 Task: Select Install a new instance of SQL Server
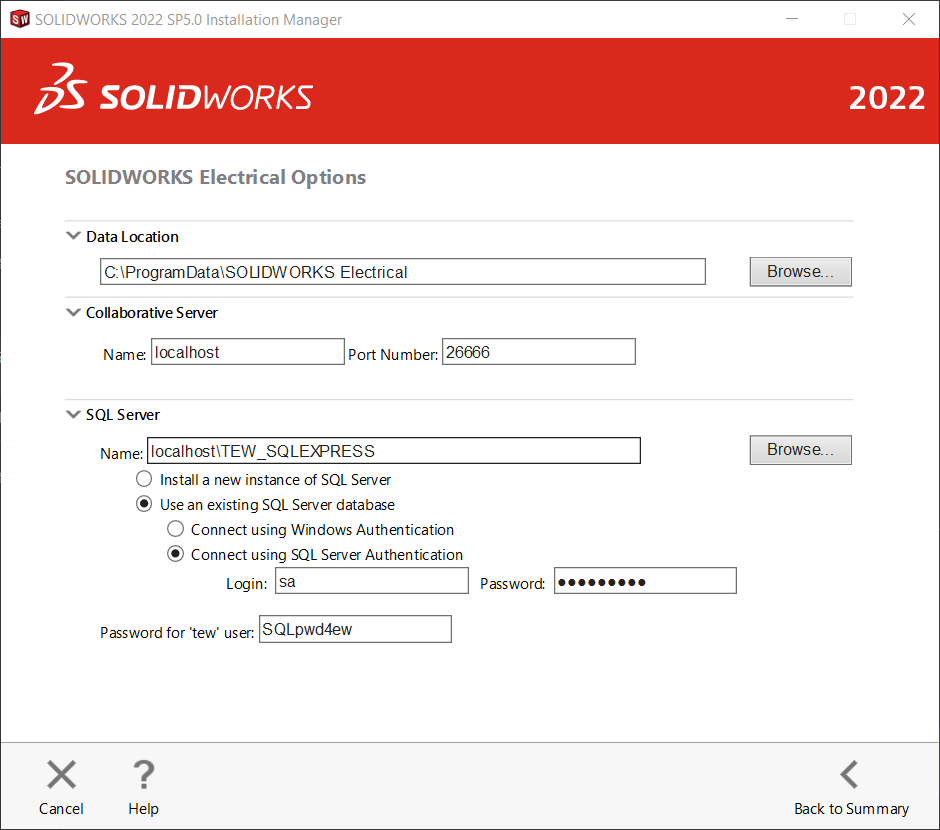pos(144,479)
